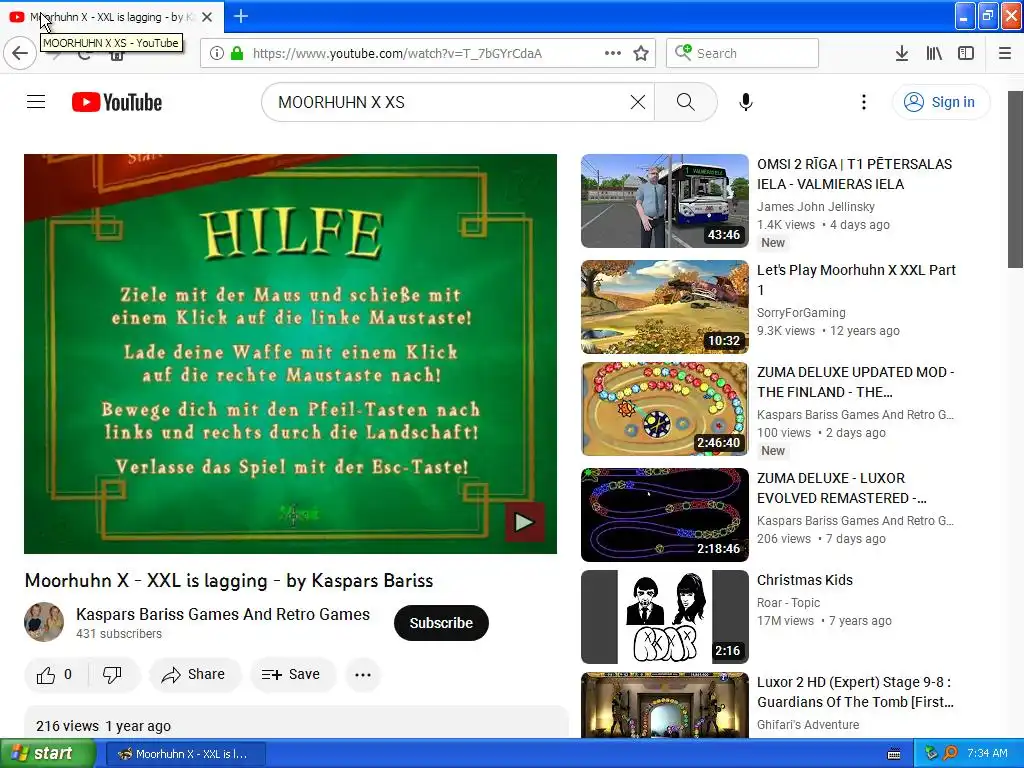
Task: Open more actions below the video
Action: tap(362, 675)
